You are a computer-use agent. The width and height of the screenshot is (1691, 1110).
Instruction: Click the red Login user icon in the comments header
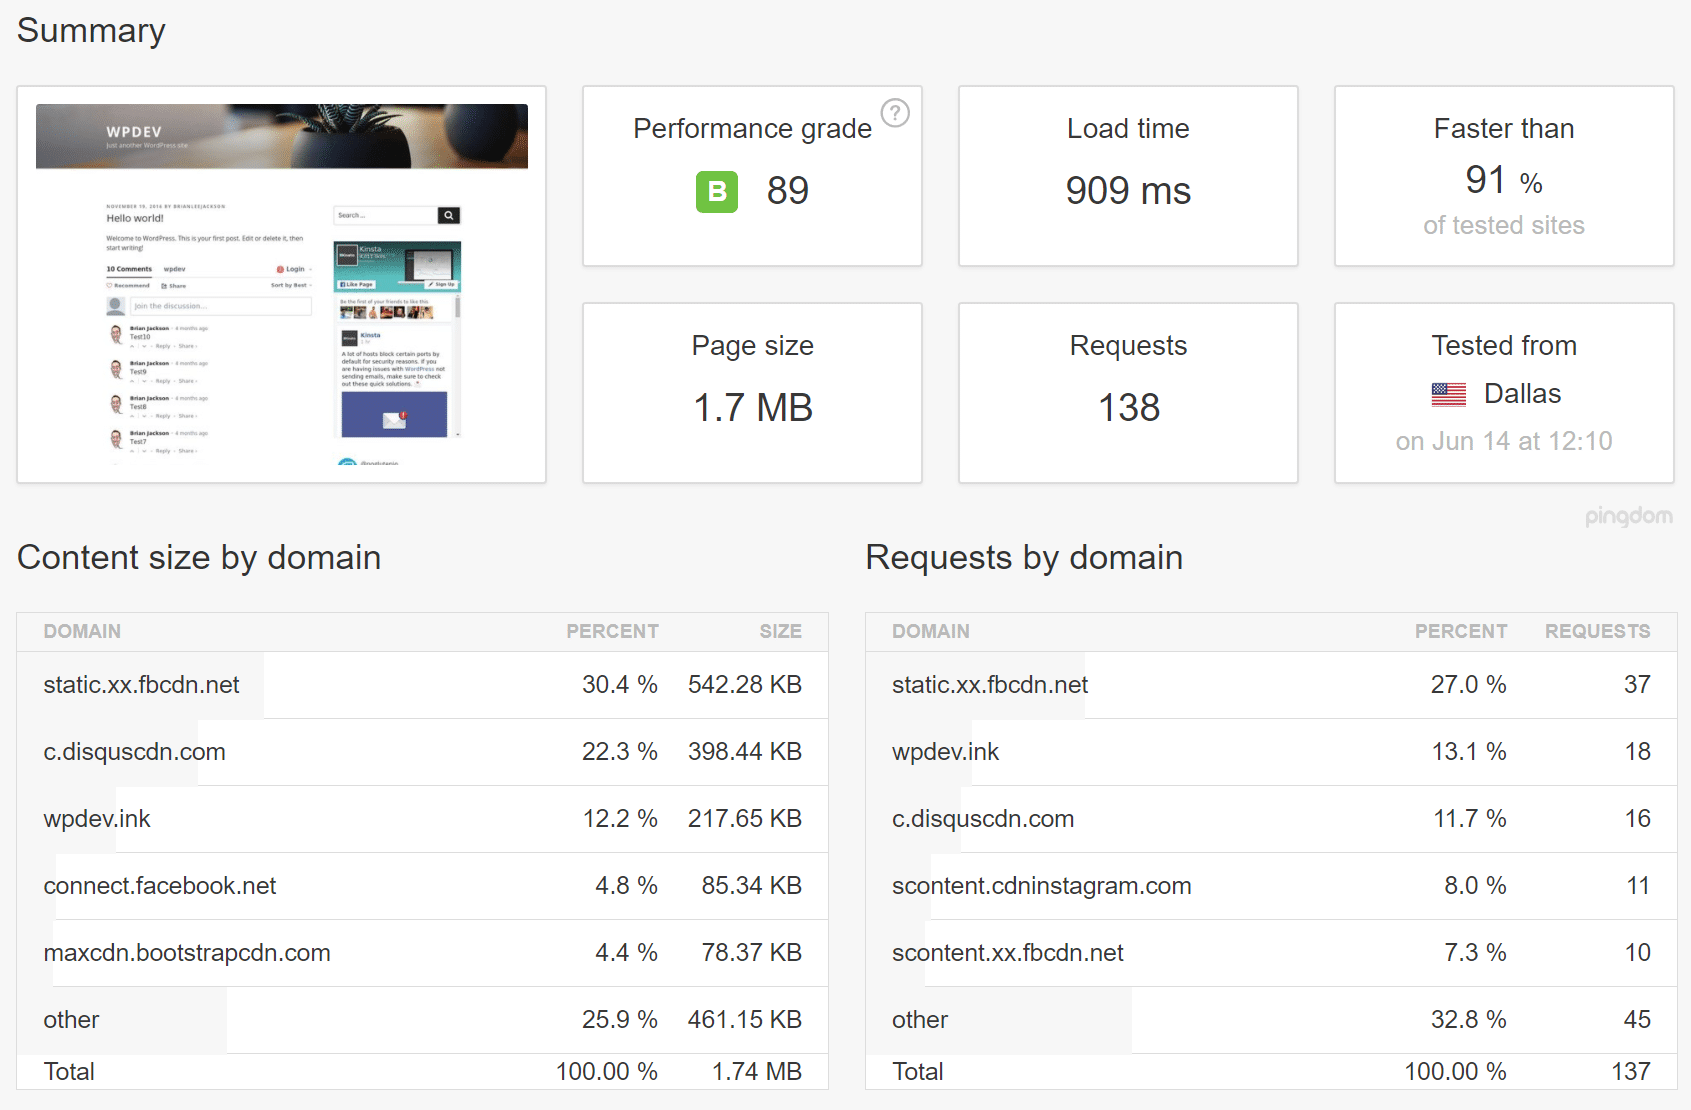click(x=280, y=269)
